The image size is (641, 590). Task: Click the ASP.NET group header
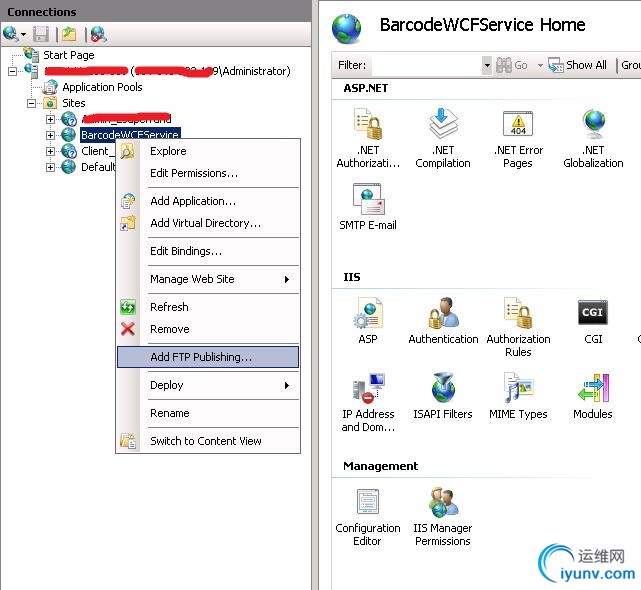tap(365, 88)
